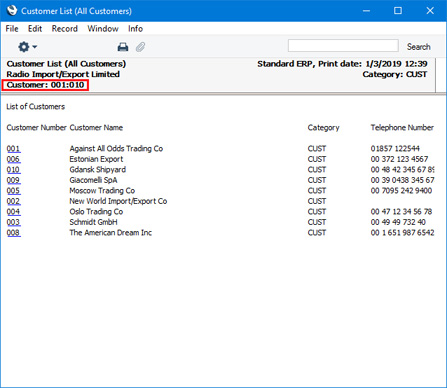447x388 pixels.
Task: Minimize the Customer List window
Action: point(366,11)
